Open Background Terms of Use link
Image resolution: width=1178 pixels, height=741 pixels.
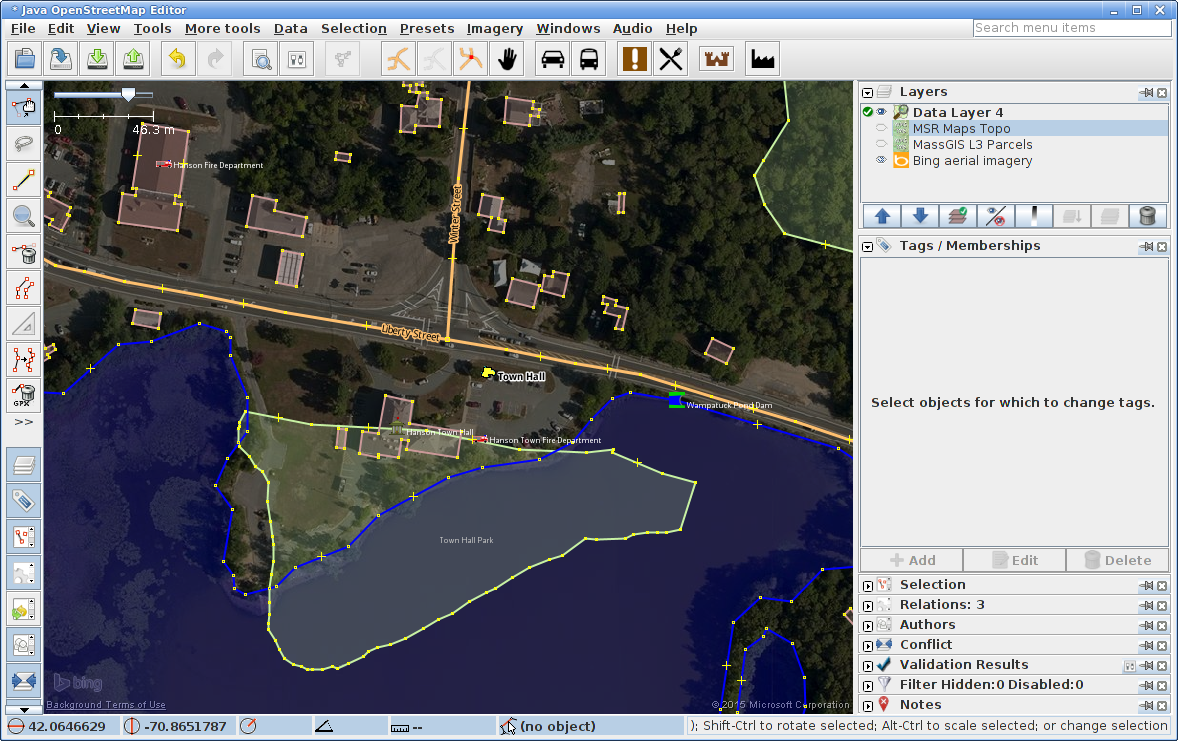click(x=106, y=705)
